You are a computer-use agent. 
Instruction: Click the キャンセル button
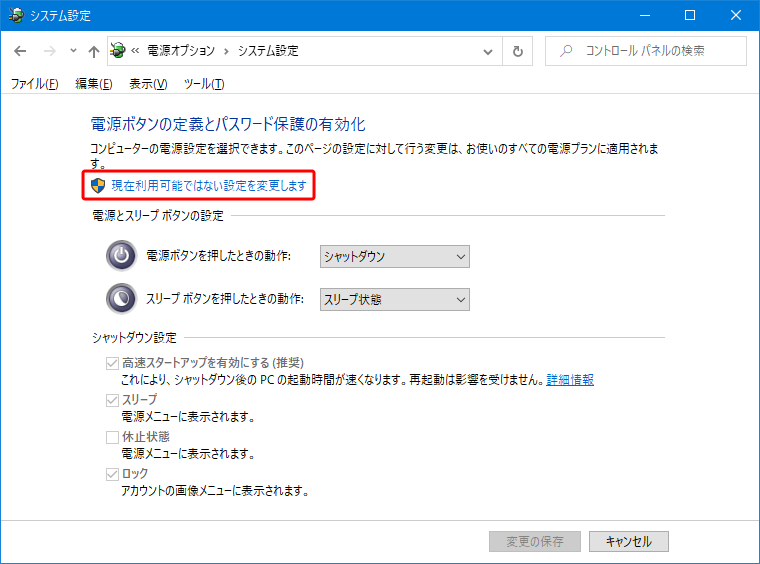click(x=628, y=541)
